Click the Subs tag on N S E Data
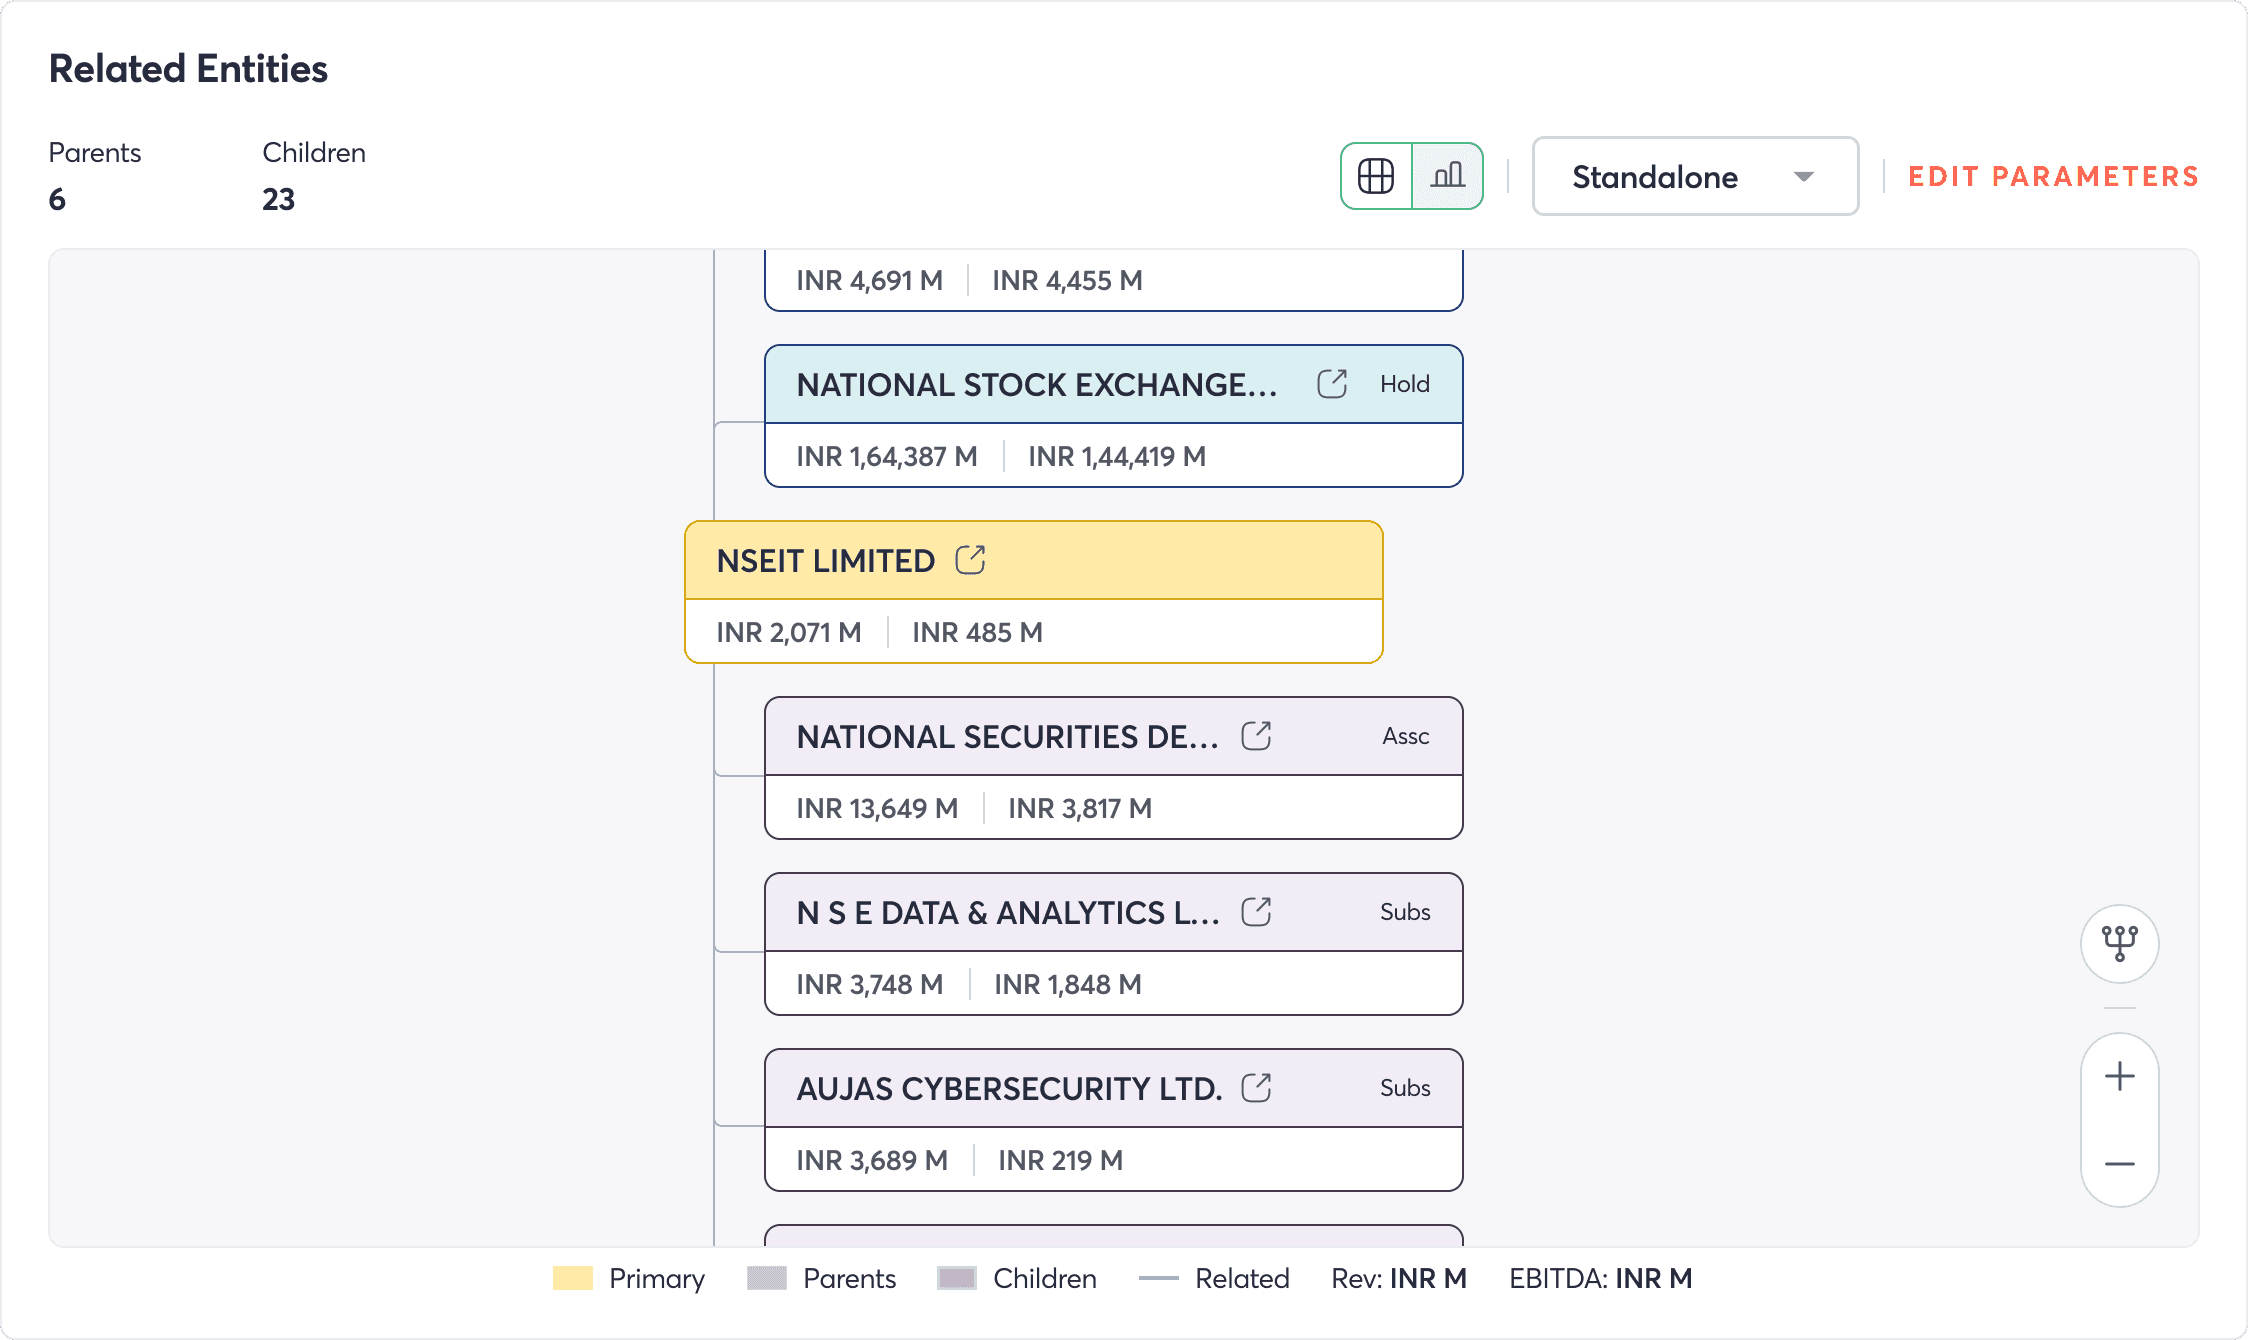The height and width of the screenshot is (1340, 2248). coord(1405,912)
